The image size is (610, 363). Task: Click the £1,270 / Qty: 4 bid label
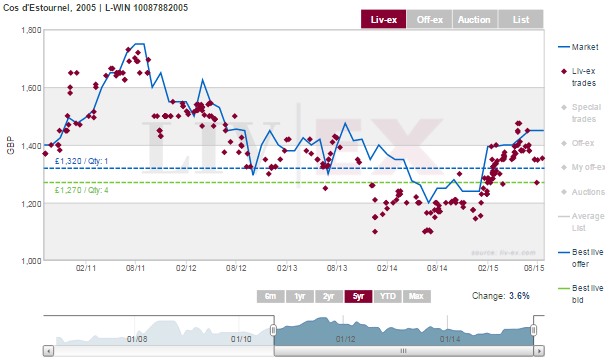click(x=81, y=190)
